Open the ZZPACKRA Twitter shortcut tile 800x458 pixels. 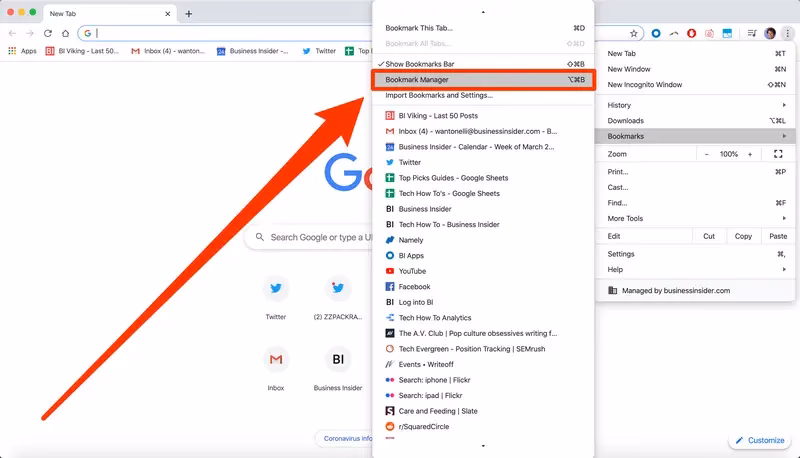[x=338, y=298]
